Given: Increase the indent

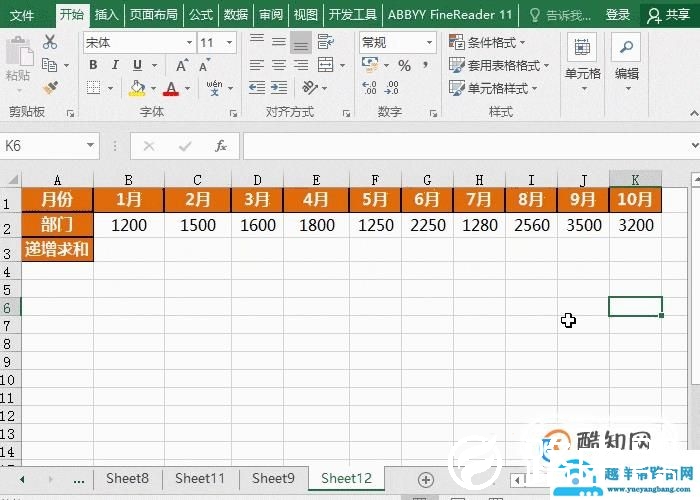Looking at the screenshot, I should [x=279, y=88].
